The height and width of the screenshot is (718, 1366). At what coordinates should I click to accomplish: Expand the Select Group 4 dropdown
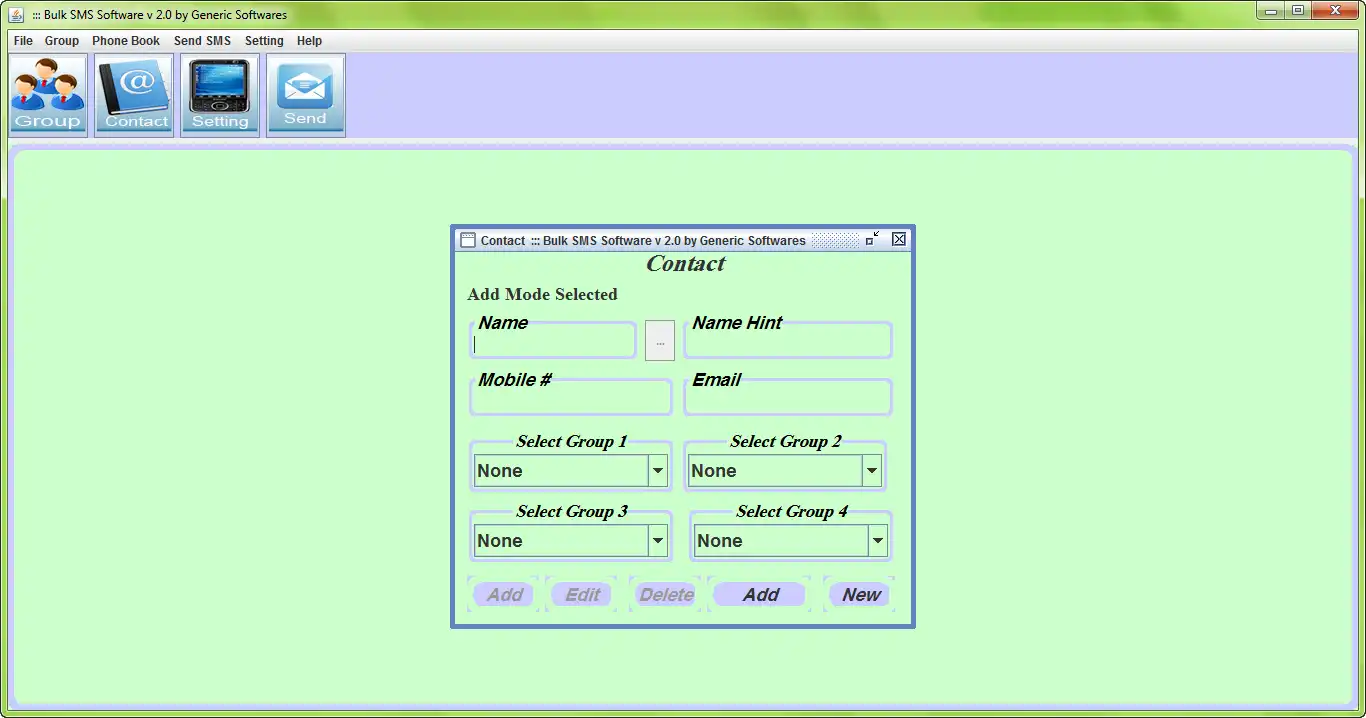coord(878,541)
